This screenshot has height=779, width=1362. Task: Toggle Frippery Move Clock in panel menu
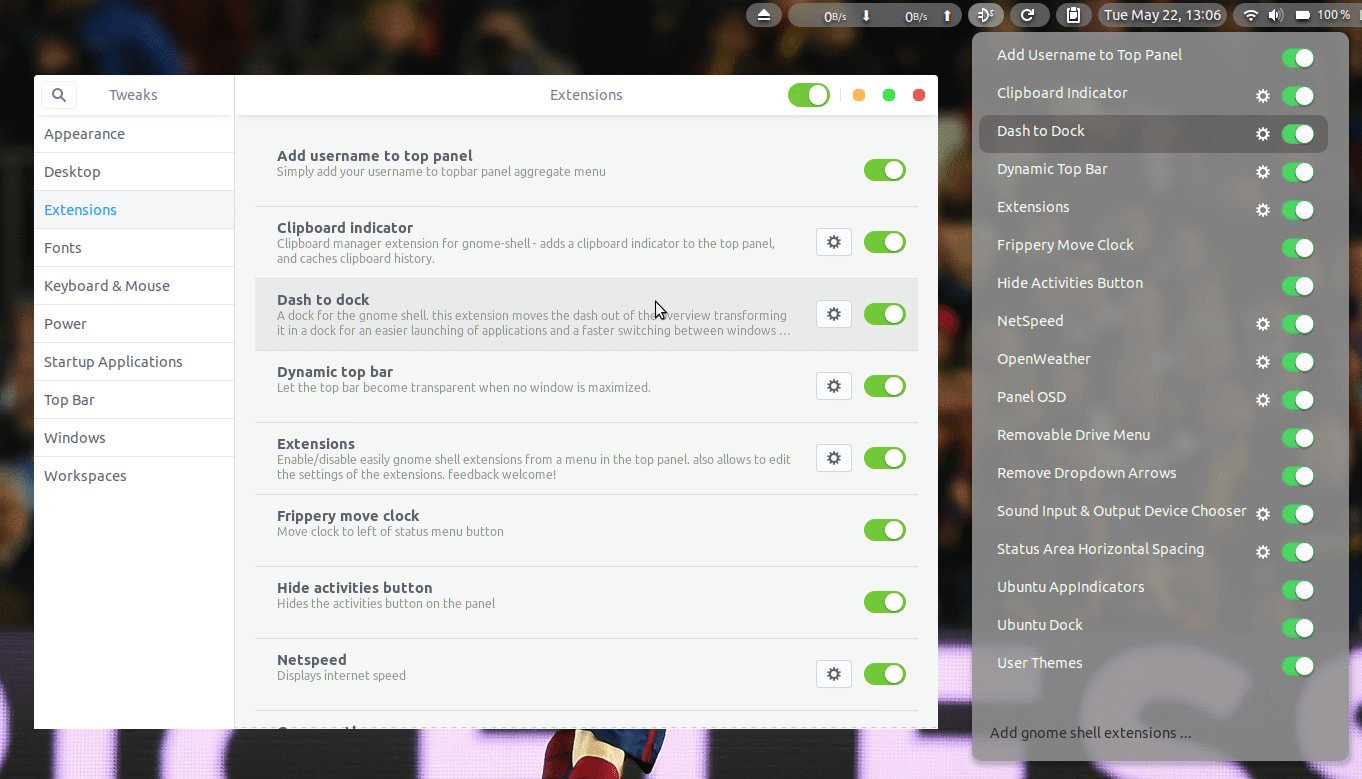[1298, 248]
